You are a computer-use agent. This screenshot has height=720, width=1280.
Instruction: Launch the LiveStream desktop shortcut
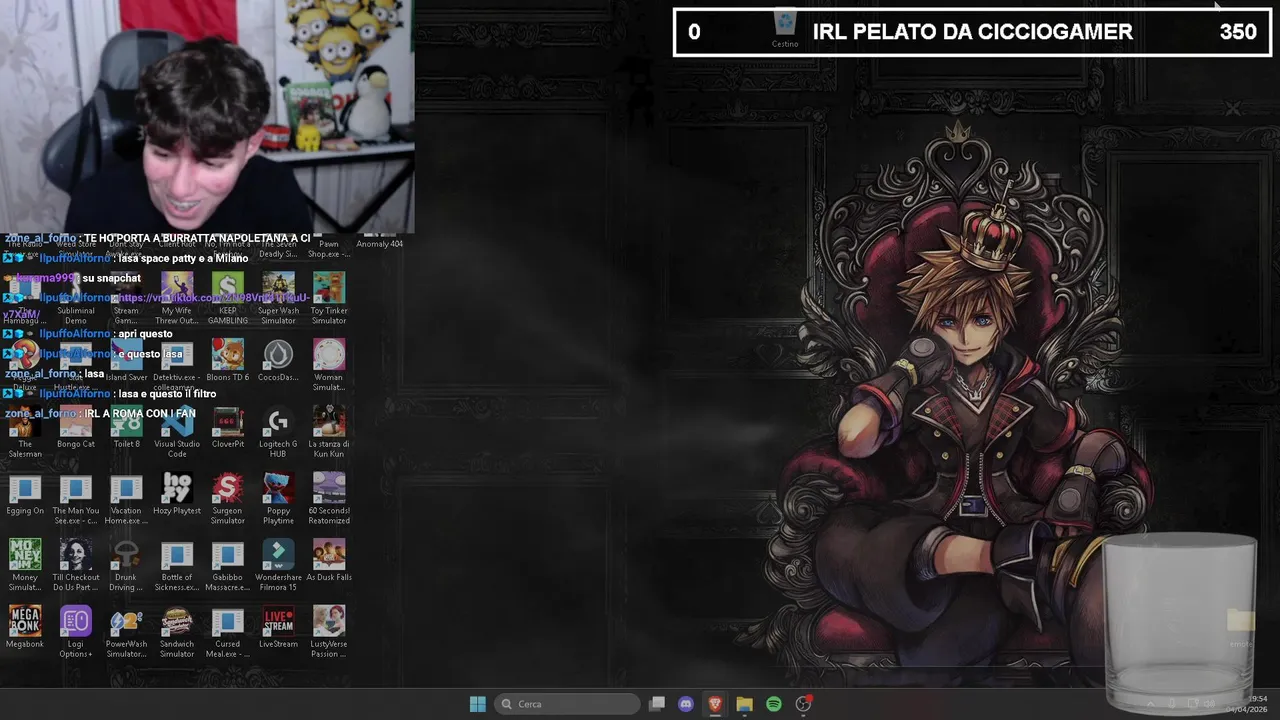click(278, 627)
